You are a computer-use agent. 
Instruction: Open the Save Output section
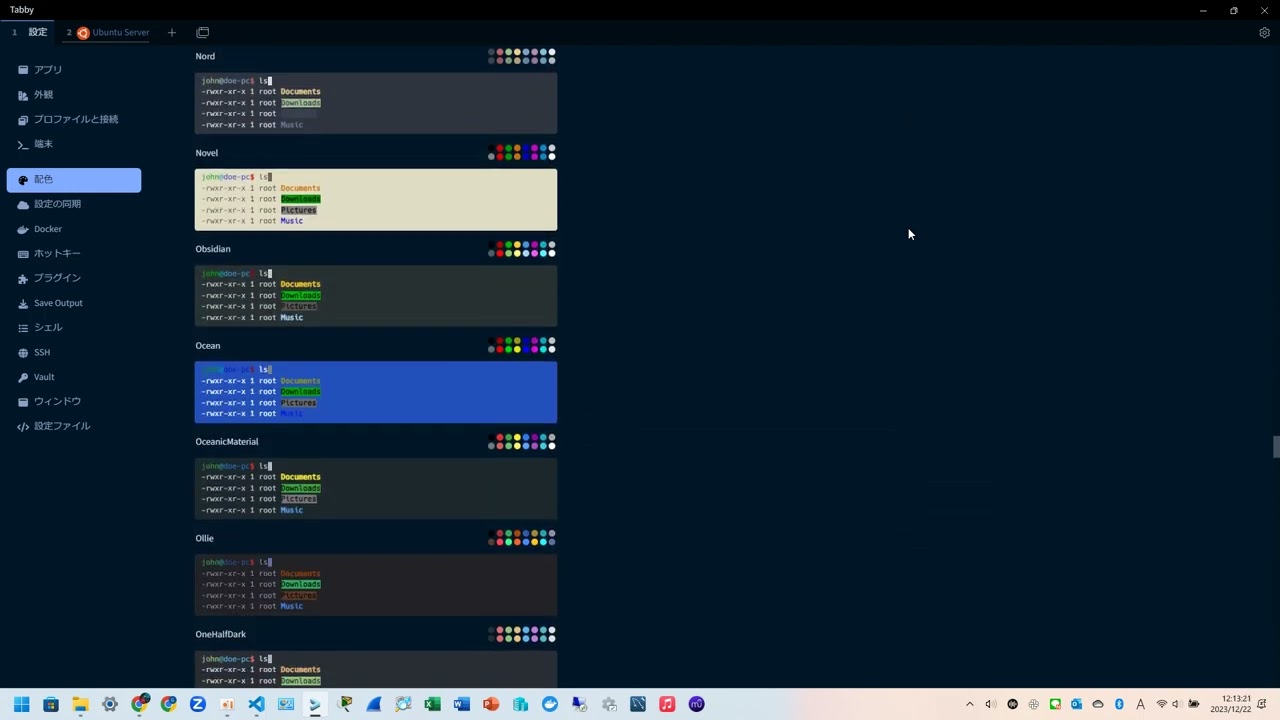click(x=74, y=303)
